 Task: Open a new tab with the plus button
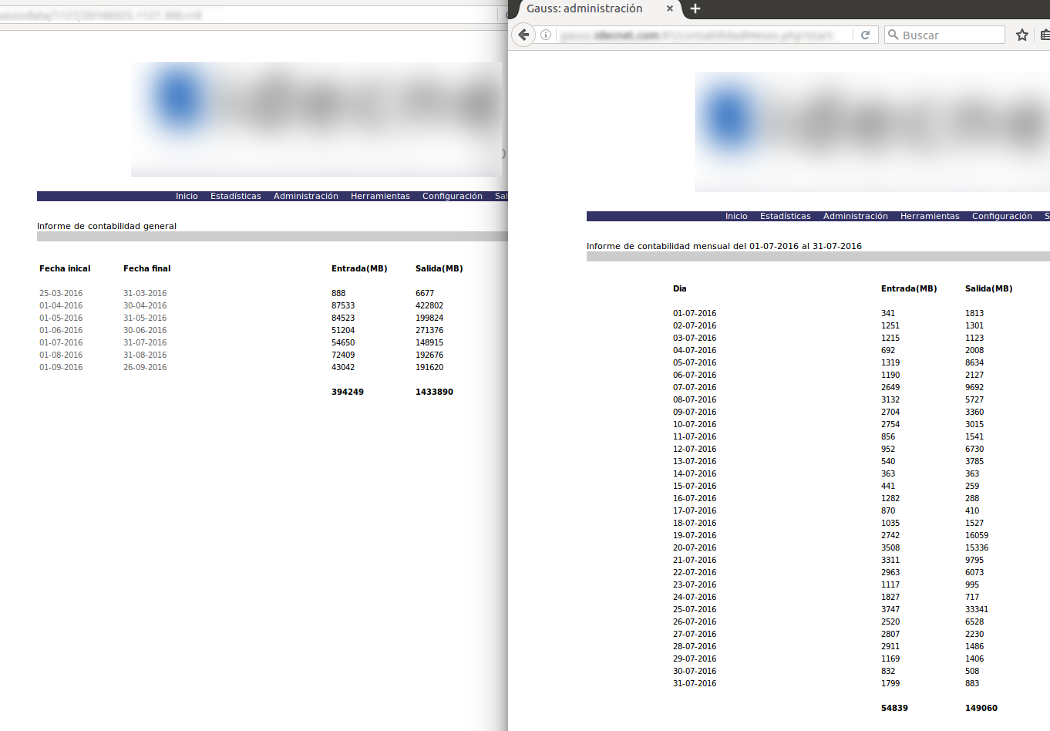[696, 9]
